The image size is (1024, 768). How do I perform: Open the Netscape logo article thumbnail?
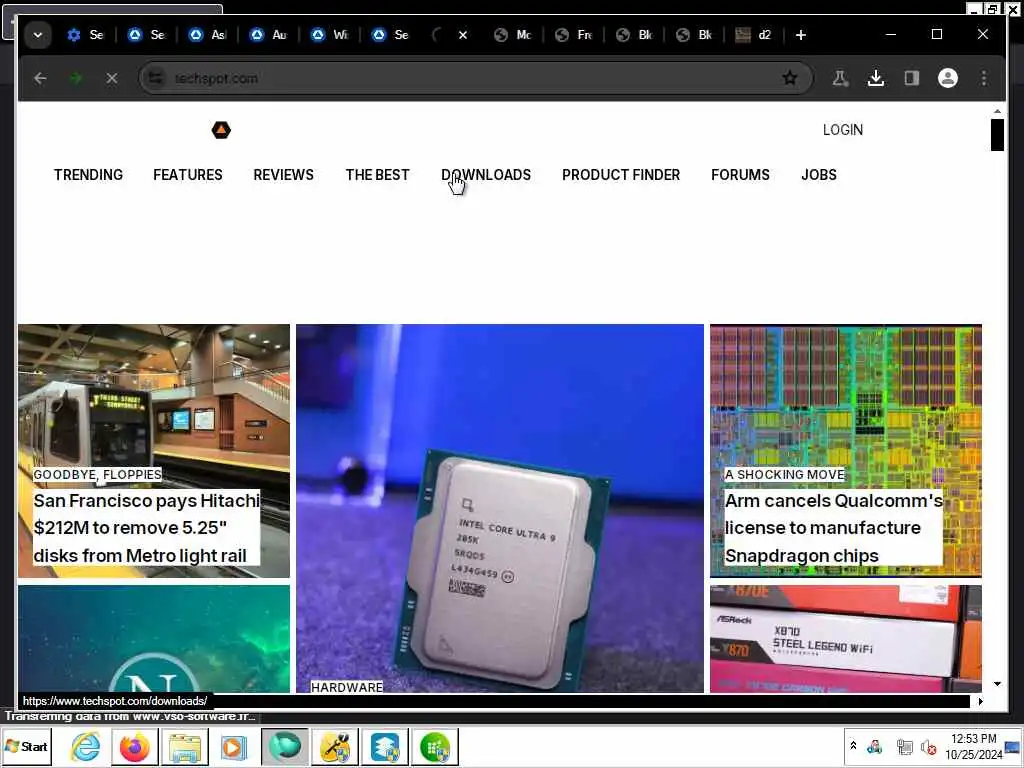[x=154, y=639]
